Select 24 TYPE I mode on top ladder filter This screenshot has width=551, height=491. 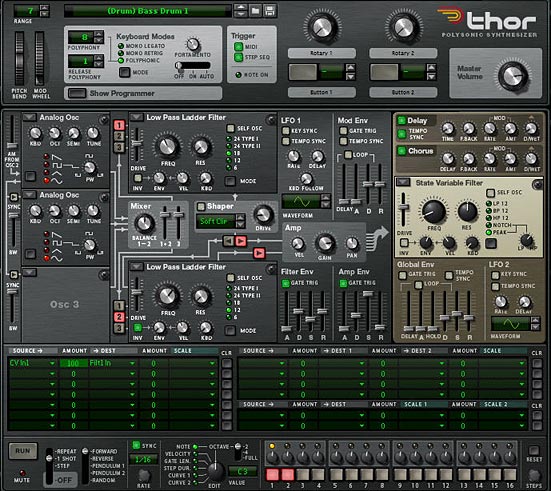[229, 139]
